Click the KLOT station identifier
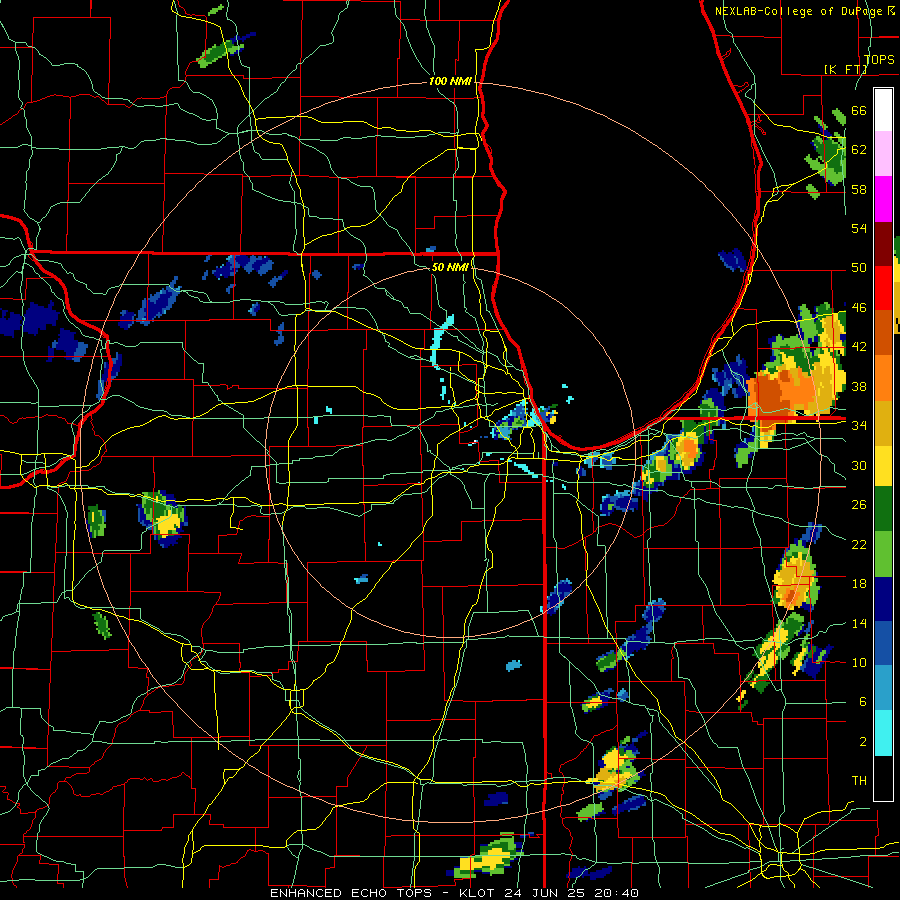Screen dimensions: 900x900 click(x=479, y=893)
